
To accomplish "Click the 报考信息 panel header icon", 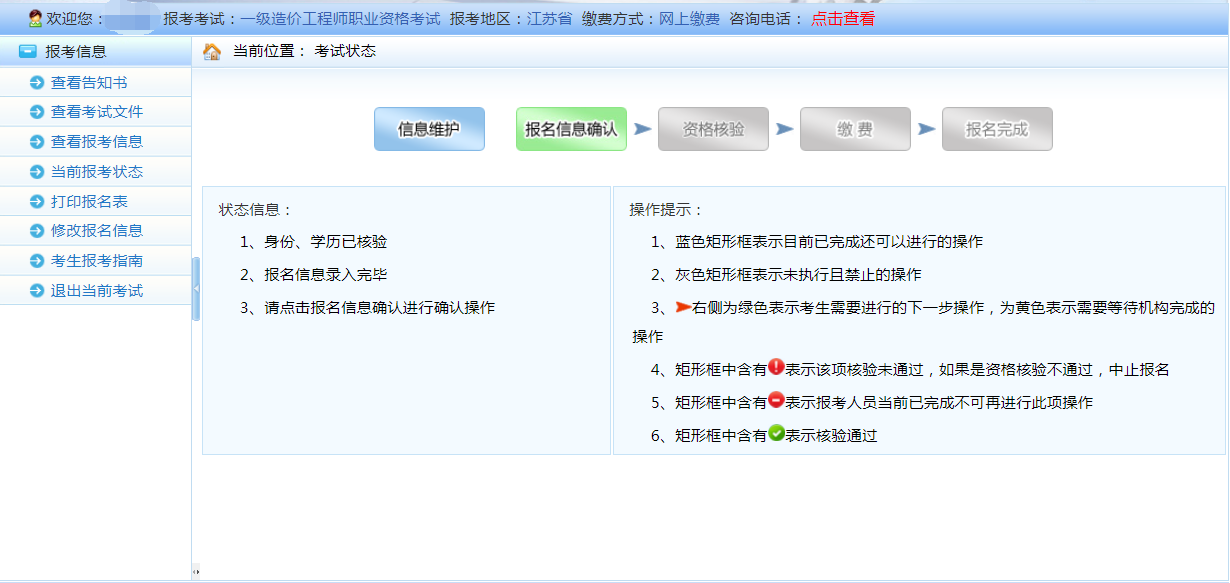I will (28, 51).
